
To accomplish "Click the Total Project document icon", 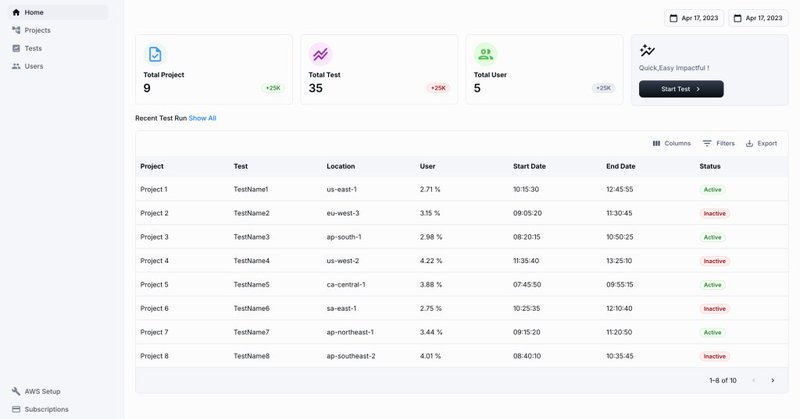I will click(x=155, y=54).
